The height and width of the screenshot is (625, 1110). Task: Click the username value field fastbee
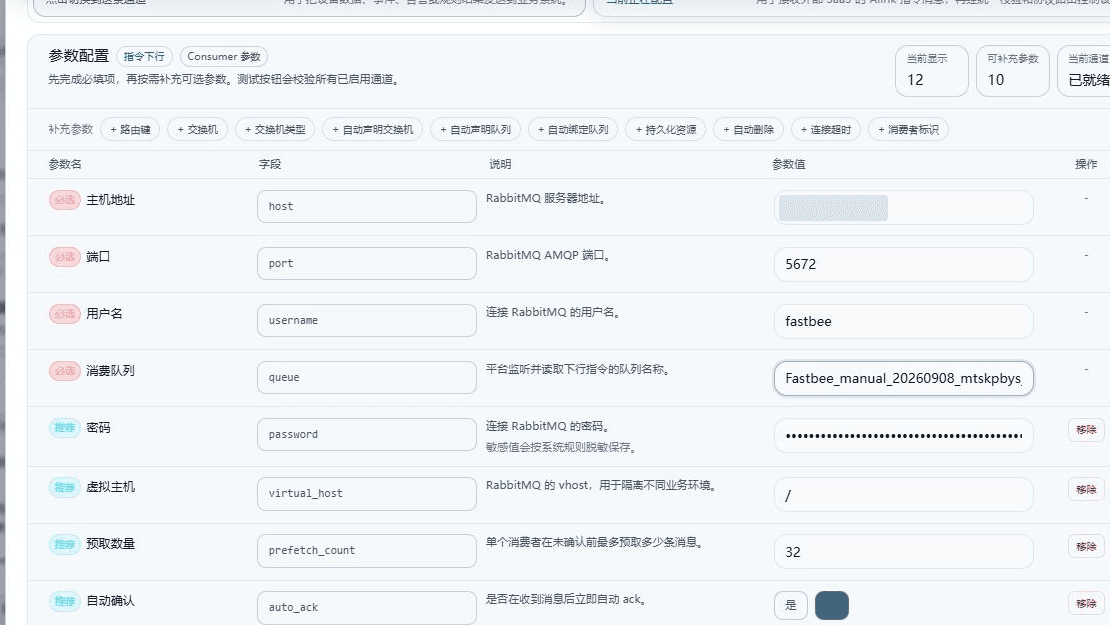[x=904, y=321]
